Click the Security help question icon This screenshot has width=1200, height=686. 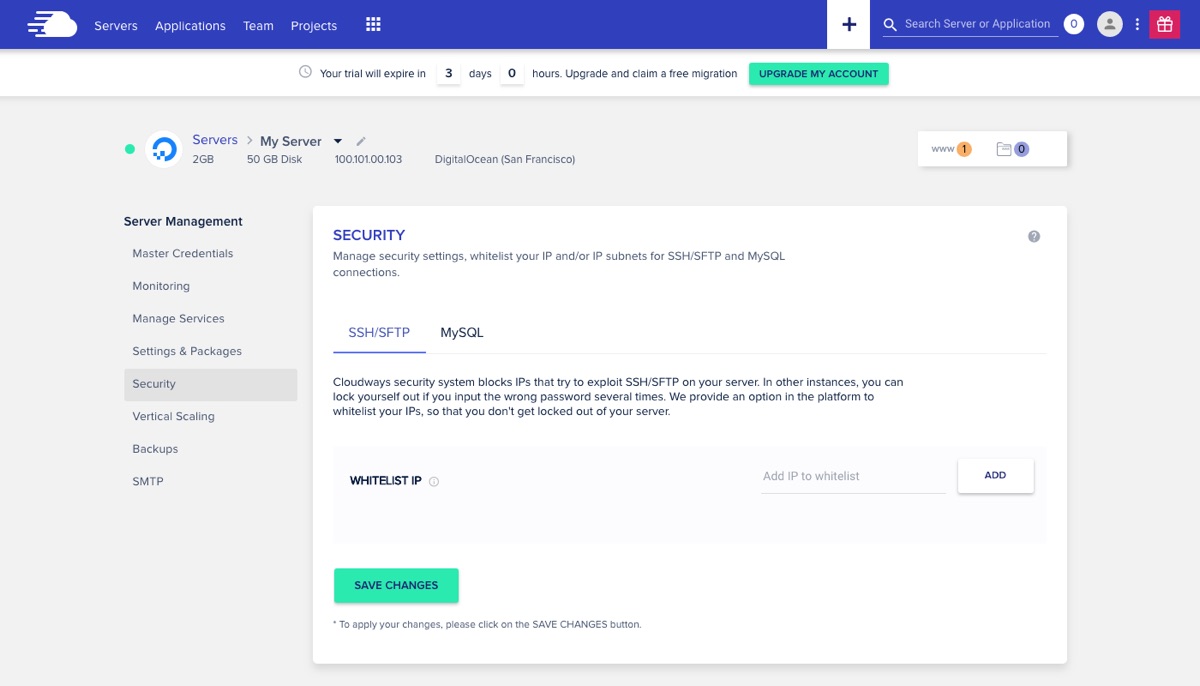click(1034, 236)
